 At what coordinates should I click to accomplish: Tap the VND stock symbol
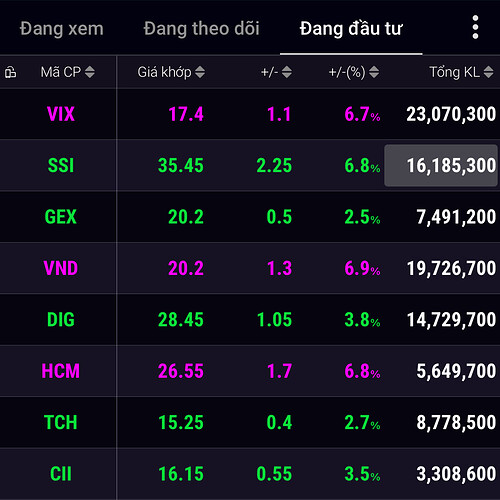pyautogui.click(x=61, y=268)
